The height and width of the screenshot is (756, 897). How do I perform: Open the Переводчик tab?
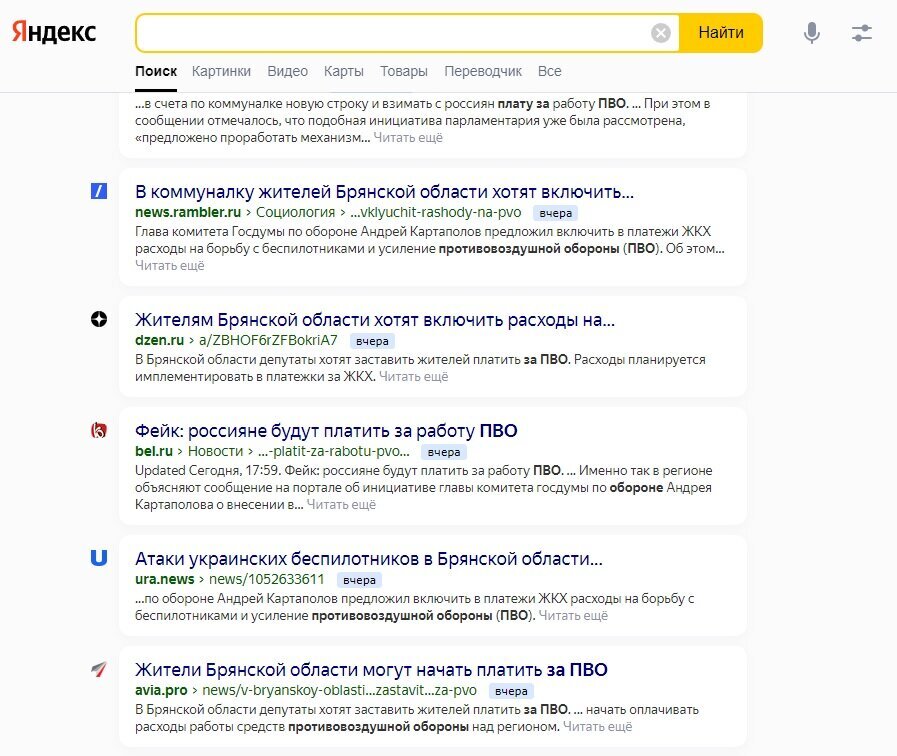(x=483, y=71)
